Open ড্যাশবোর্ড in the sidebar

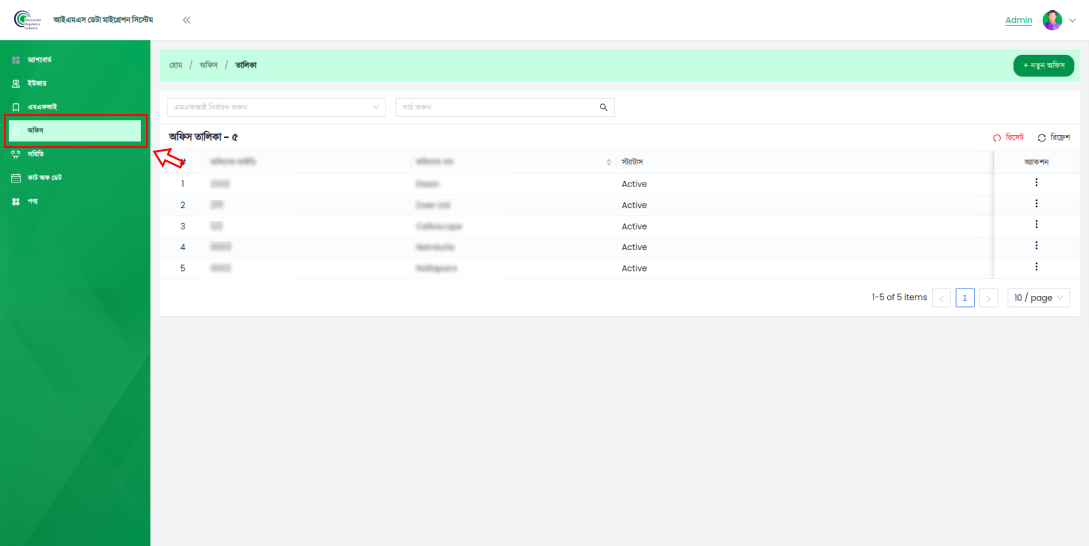[x=40, y=60]
